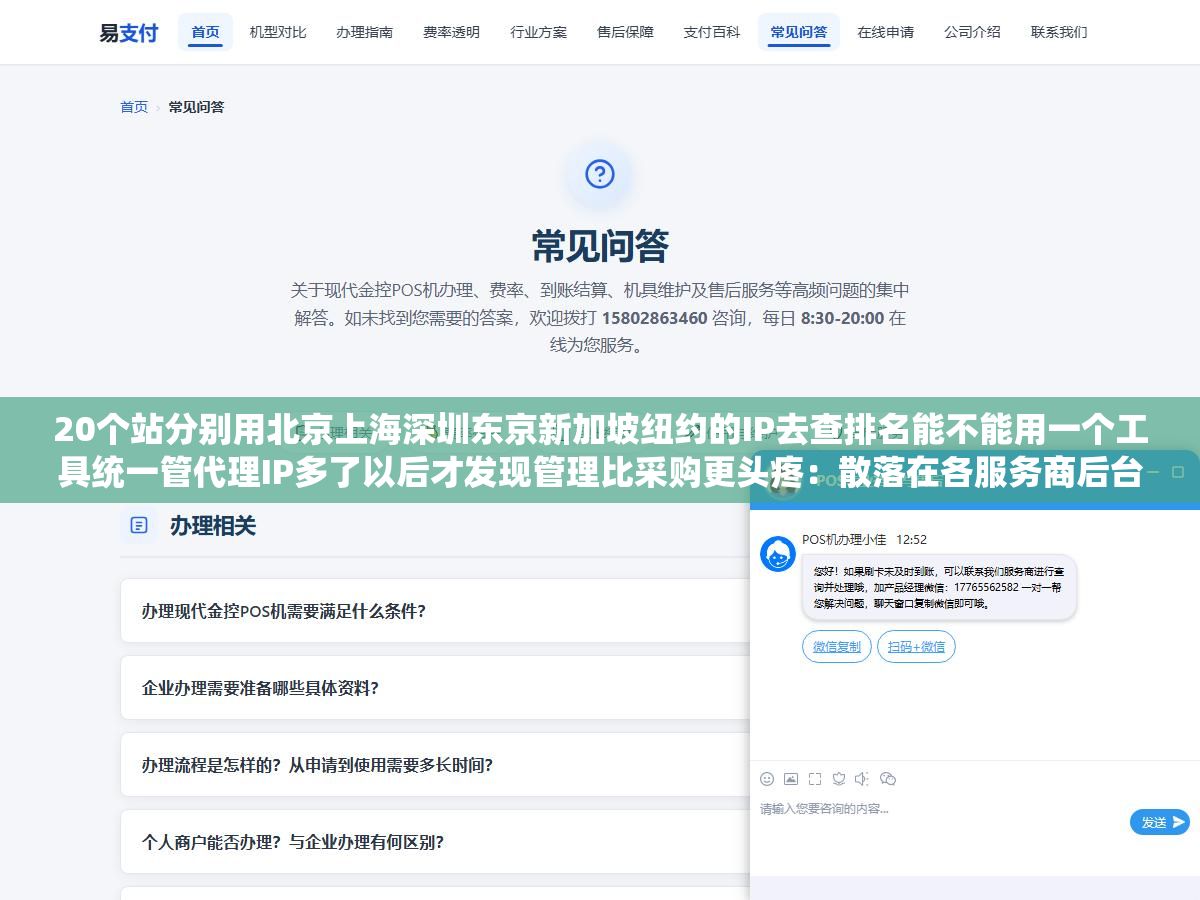Select 行业方案 in the top menu
This screenshot has width=1200, height=900.
click(539, 32)
